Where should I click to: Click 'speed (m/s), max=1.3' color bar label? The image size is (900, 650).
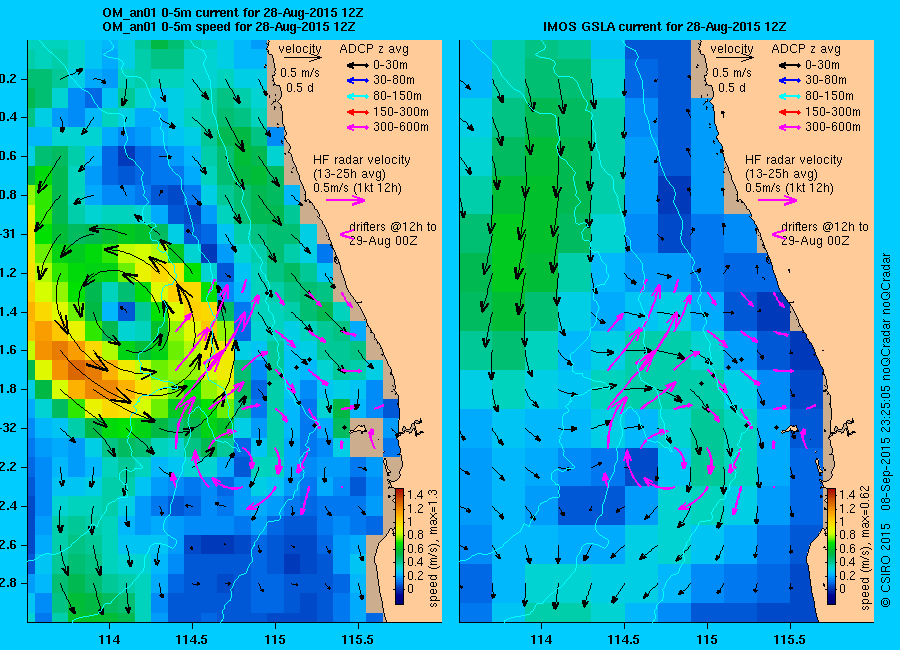click(x=433, y=548)
